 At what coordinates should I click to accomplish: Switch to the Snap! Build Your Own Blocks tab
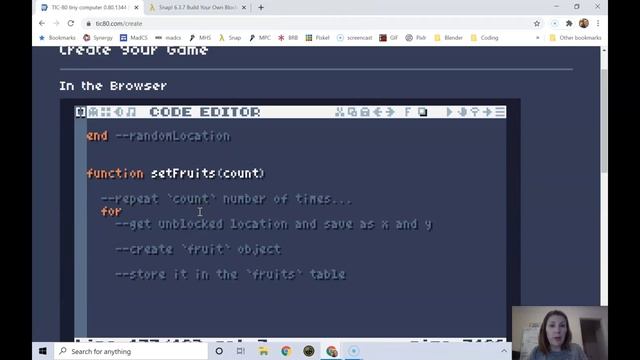tap(197, 7)
